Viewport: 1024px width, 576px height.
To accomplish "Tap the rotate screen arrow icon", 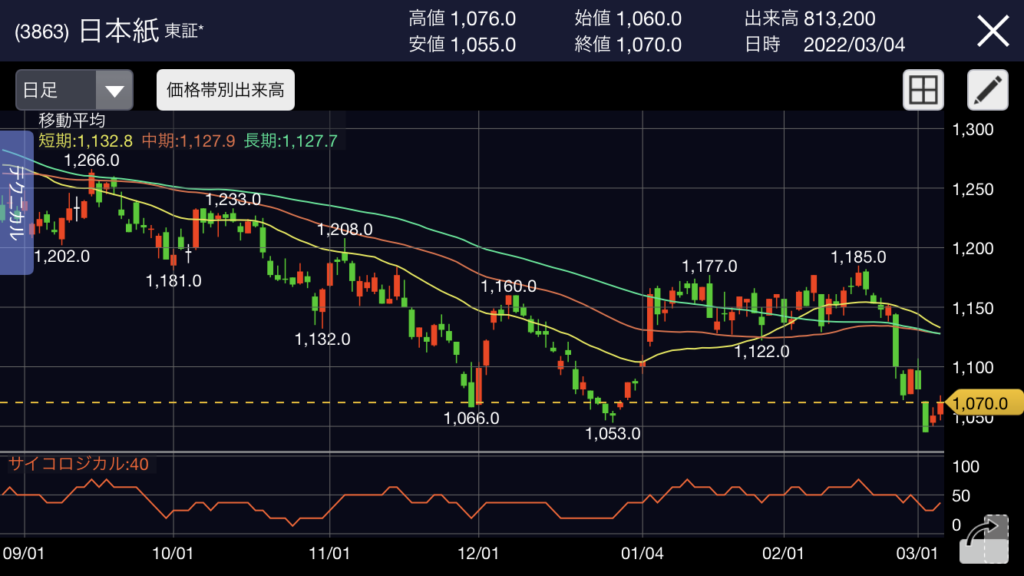I will click(984, 538).
